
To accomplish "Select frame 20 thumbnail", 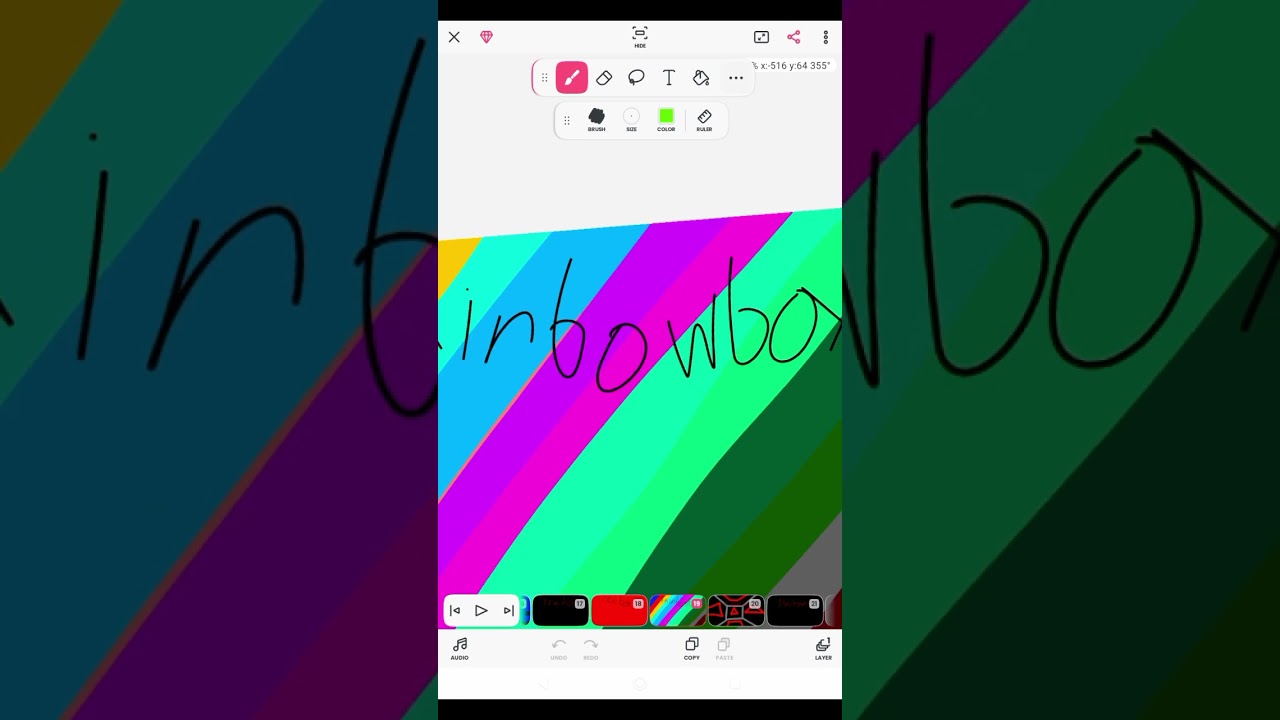I will [x=736, y=610].
